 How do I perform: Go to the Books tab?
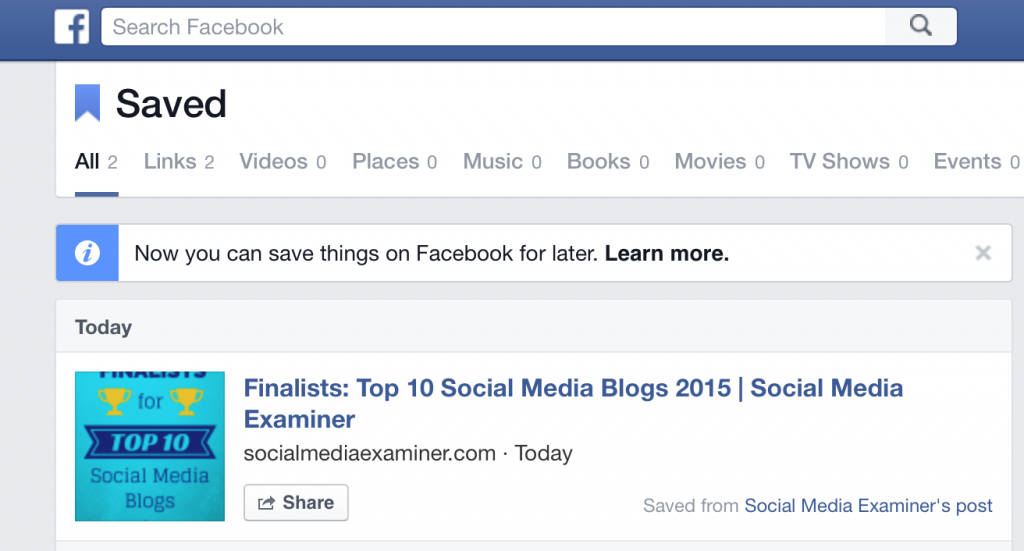coord(608,161)
